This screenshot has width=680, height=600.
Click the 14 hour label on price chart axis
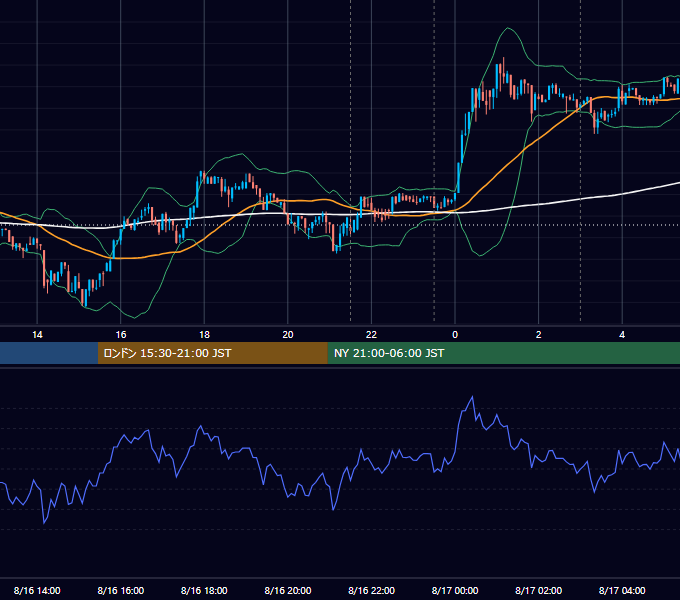click(x=37, y=335)
